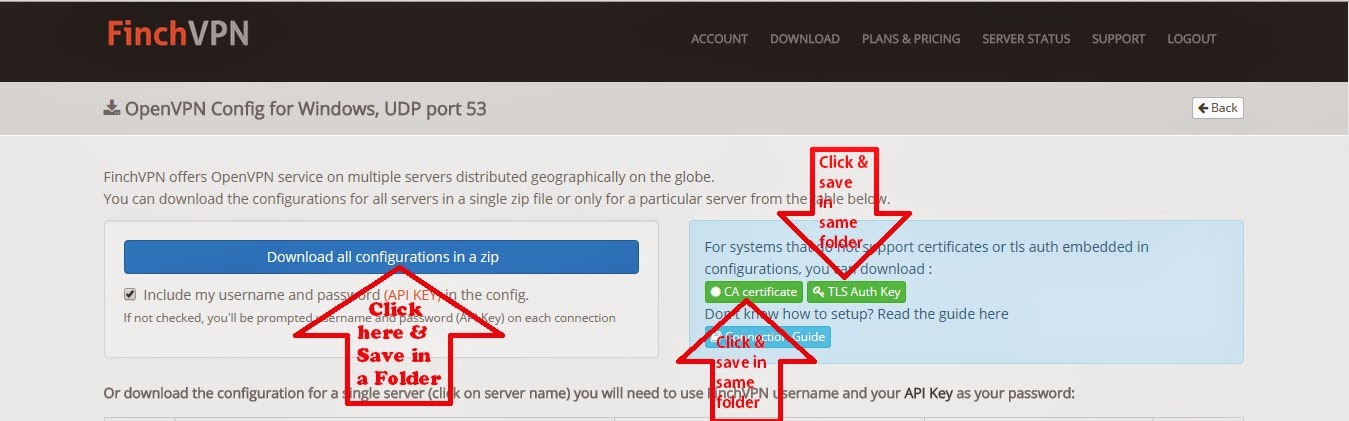
Task: Click the Back button
Action: point(1217,108)
